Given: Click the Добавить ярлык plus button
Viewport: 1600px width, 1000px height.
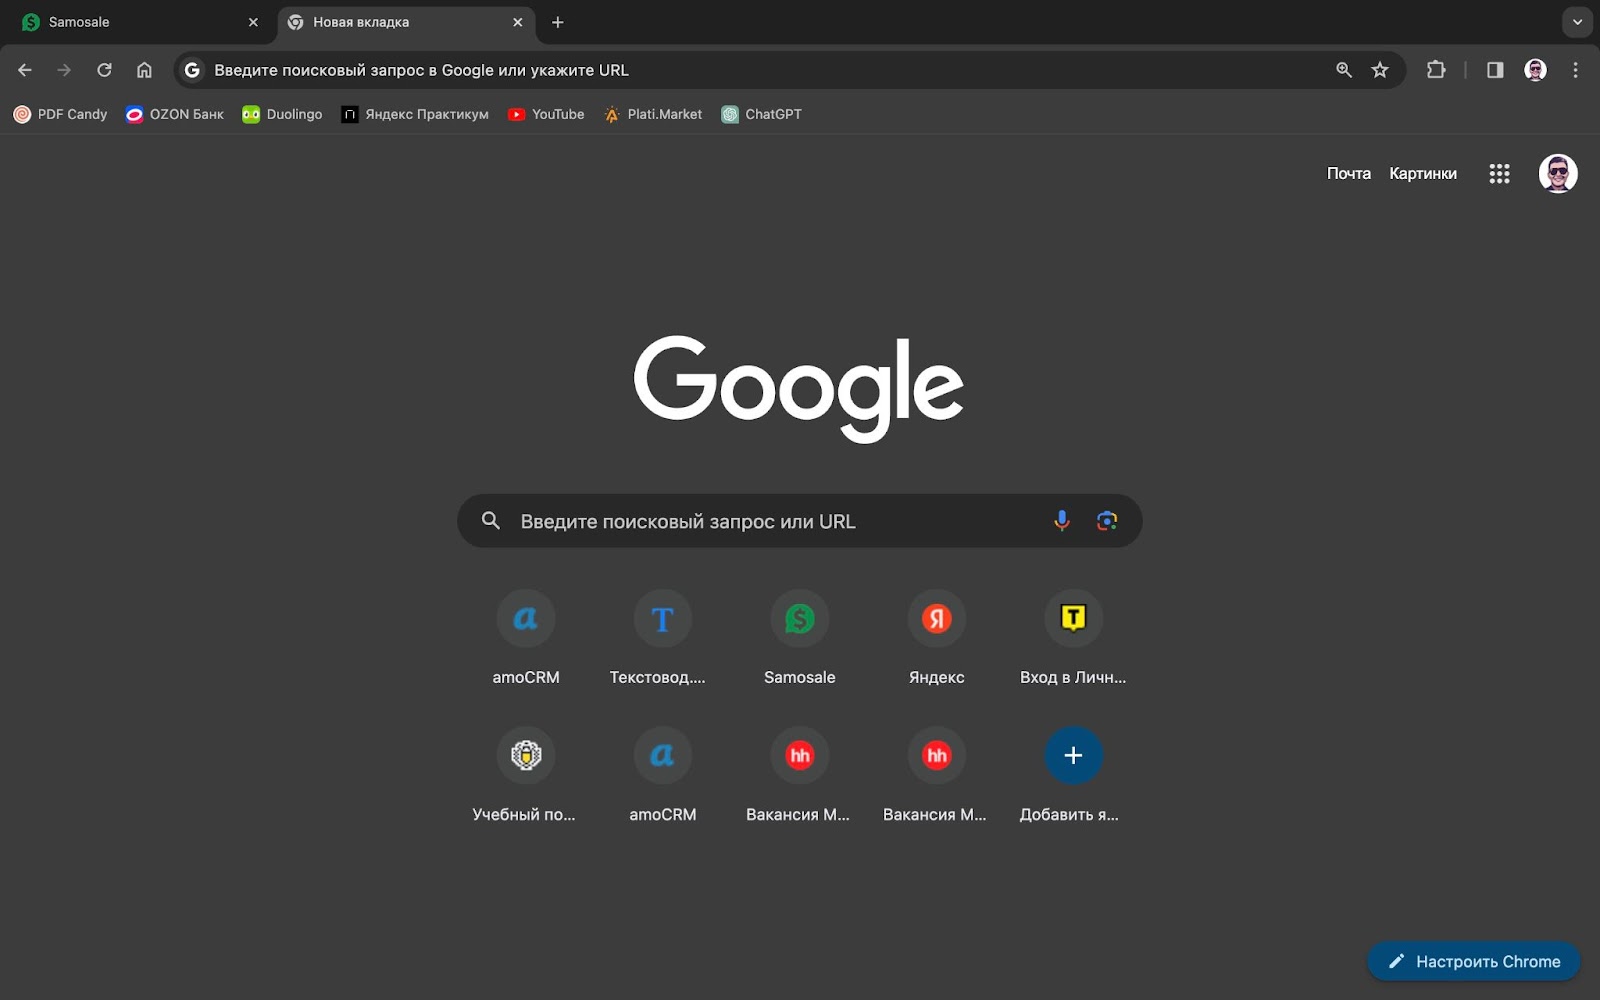Looking at the screenshot, I should click(x=1073, y=756).
